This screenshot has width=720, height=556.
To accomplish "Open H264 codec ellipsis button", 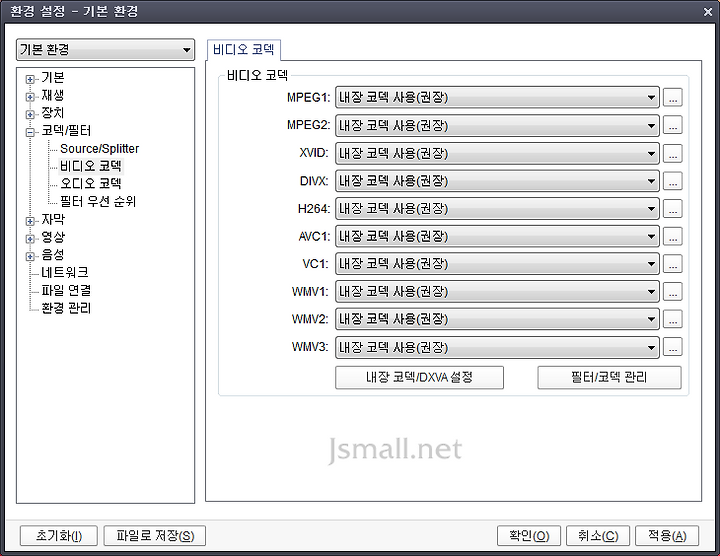I will (x=673, y=208).
